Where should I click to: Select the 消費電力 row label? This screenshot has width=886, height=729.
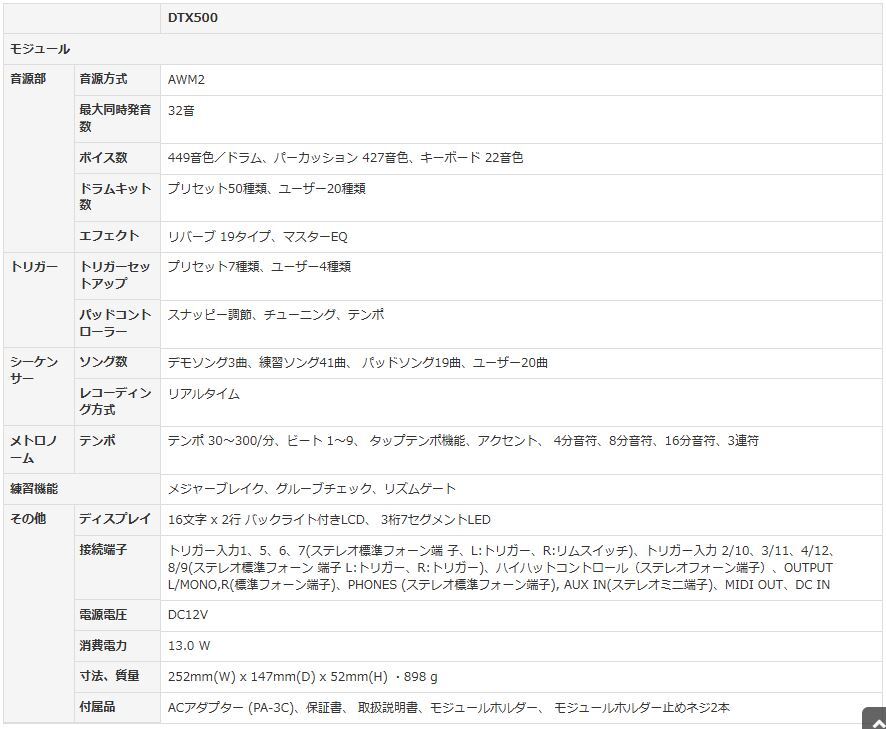click(x=103, y=645)
